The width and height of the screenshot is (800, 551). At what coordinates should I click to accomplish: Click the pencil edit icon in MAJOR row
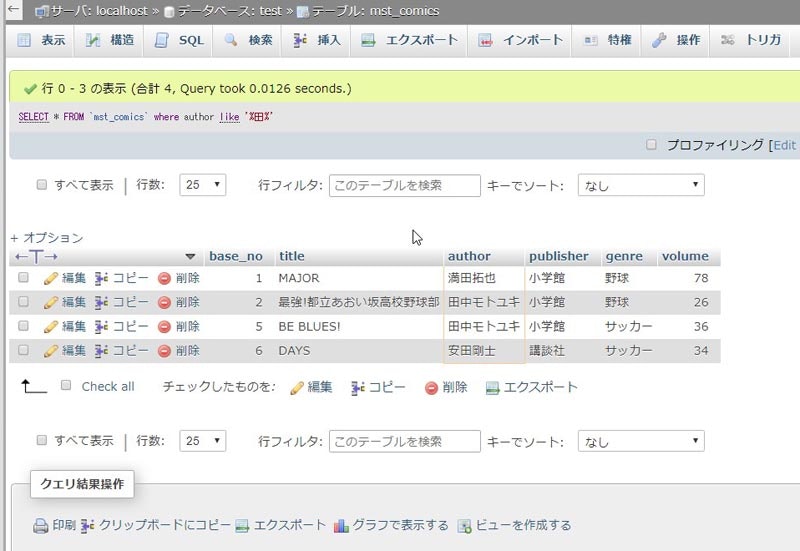click(51, 279)
